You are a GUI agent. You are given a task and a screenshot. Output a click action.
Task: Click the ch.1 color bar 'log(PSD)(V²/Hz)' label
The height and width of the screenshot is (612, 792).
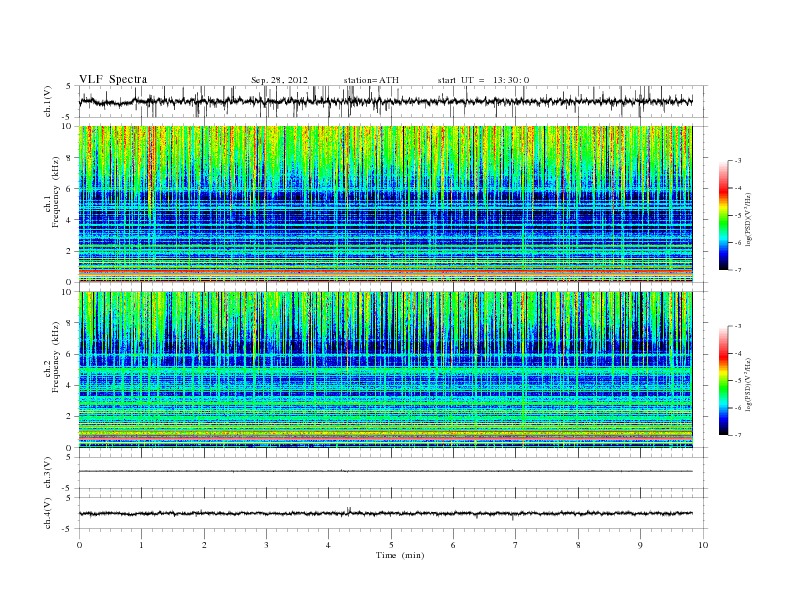(x=748, y=220)
